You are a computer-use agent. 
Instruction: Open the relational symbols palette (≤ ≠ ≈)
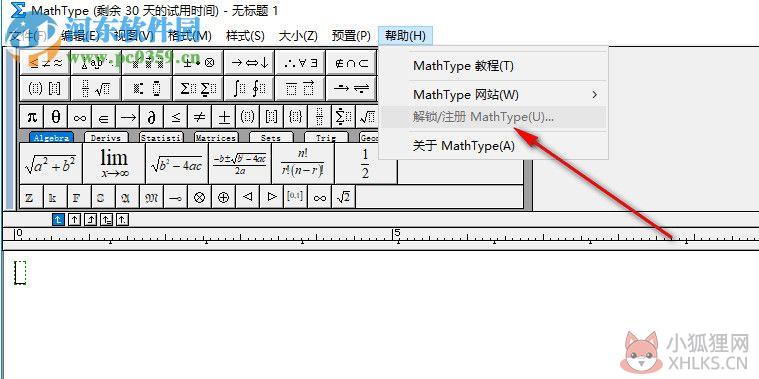click(x=45, y=62)
